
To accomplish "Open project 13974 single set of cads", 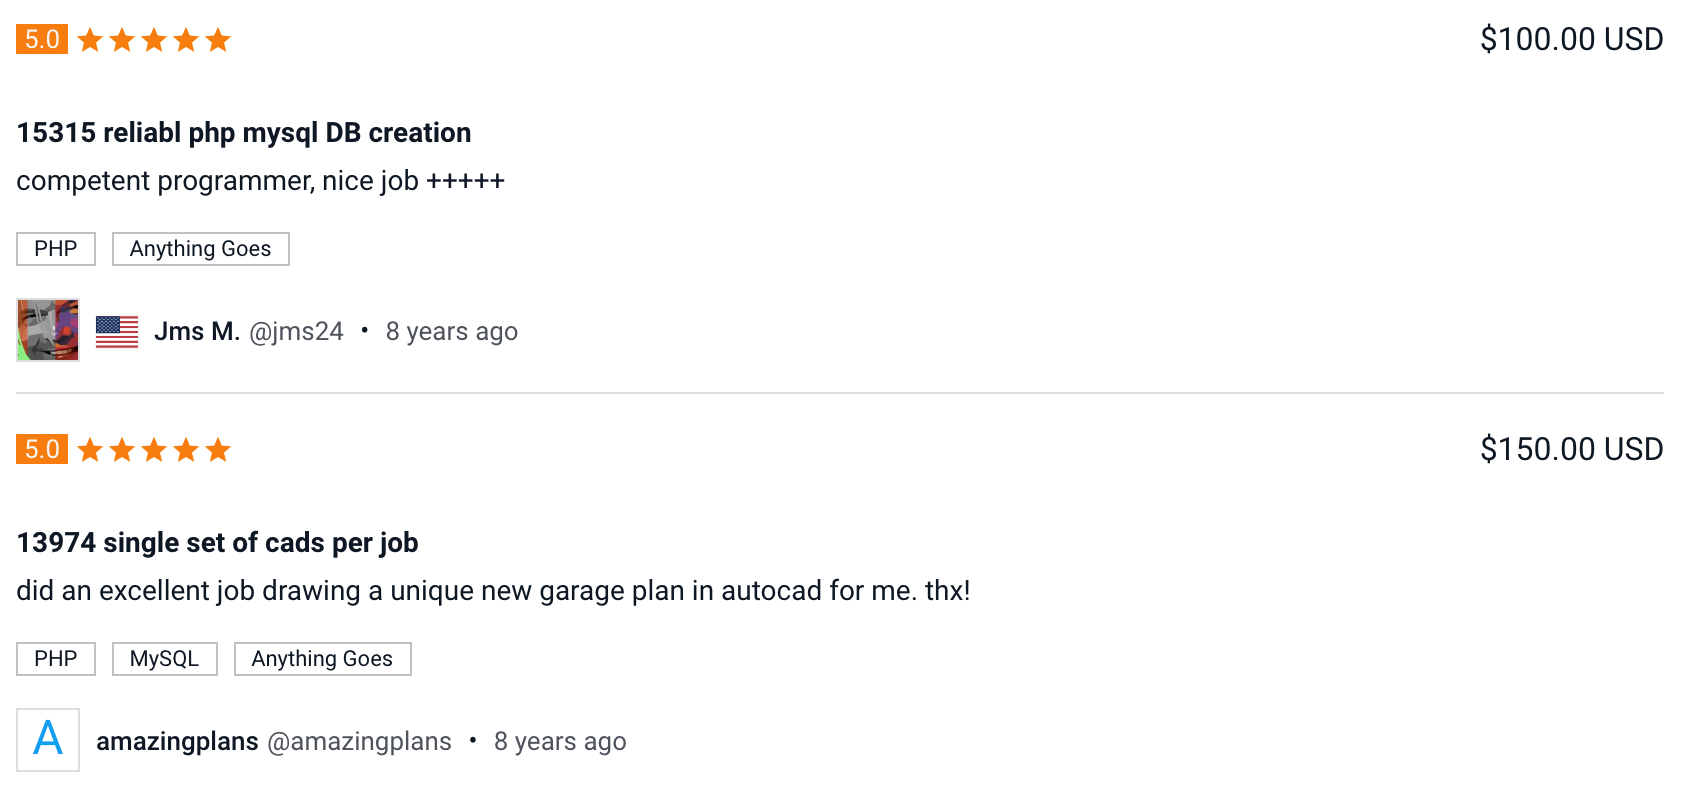I will pyautogui.click(x=218, y=543).
